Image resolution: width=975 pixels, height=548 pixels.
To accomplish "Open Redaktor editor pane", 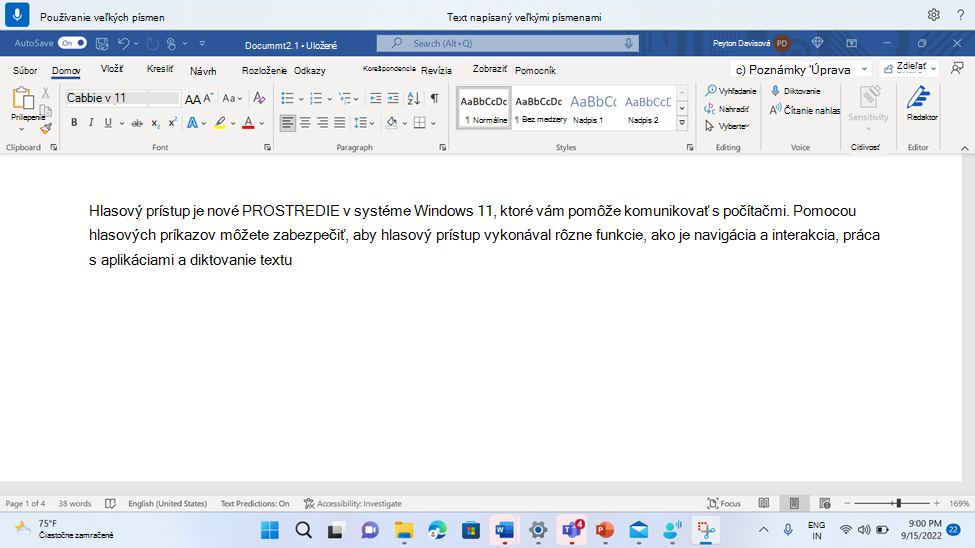I will click(922, 103).
